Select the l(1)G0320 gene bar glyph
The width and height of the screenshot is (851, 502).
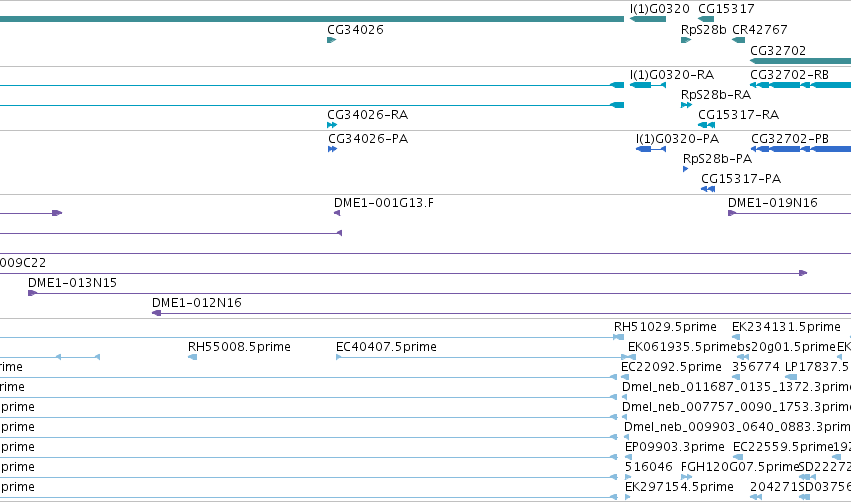(x=647, y=19)
